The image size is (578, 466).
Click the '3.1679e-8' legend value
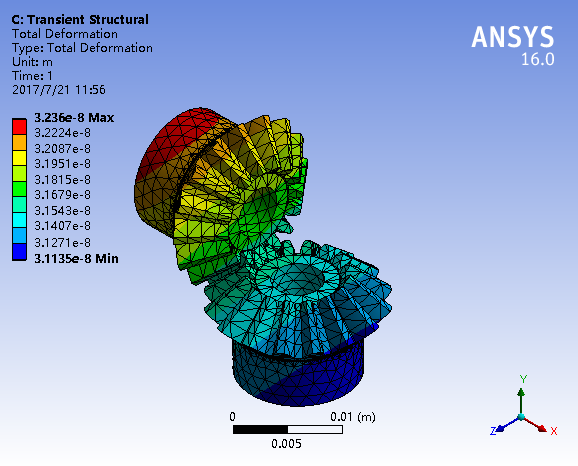pyautogui.click(x=62, y=194)
